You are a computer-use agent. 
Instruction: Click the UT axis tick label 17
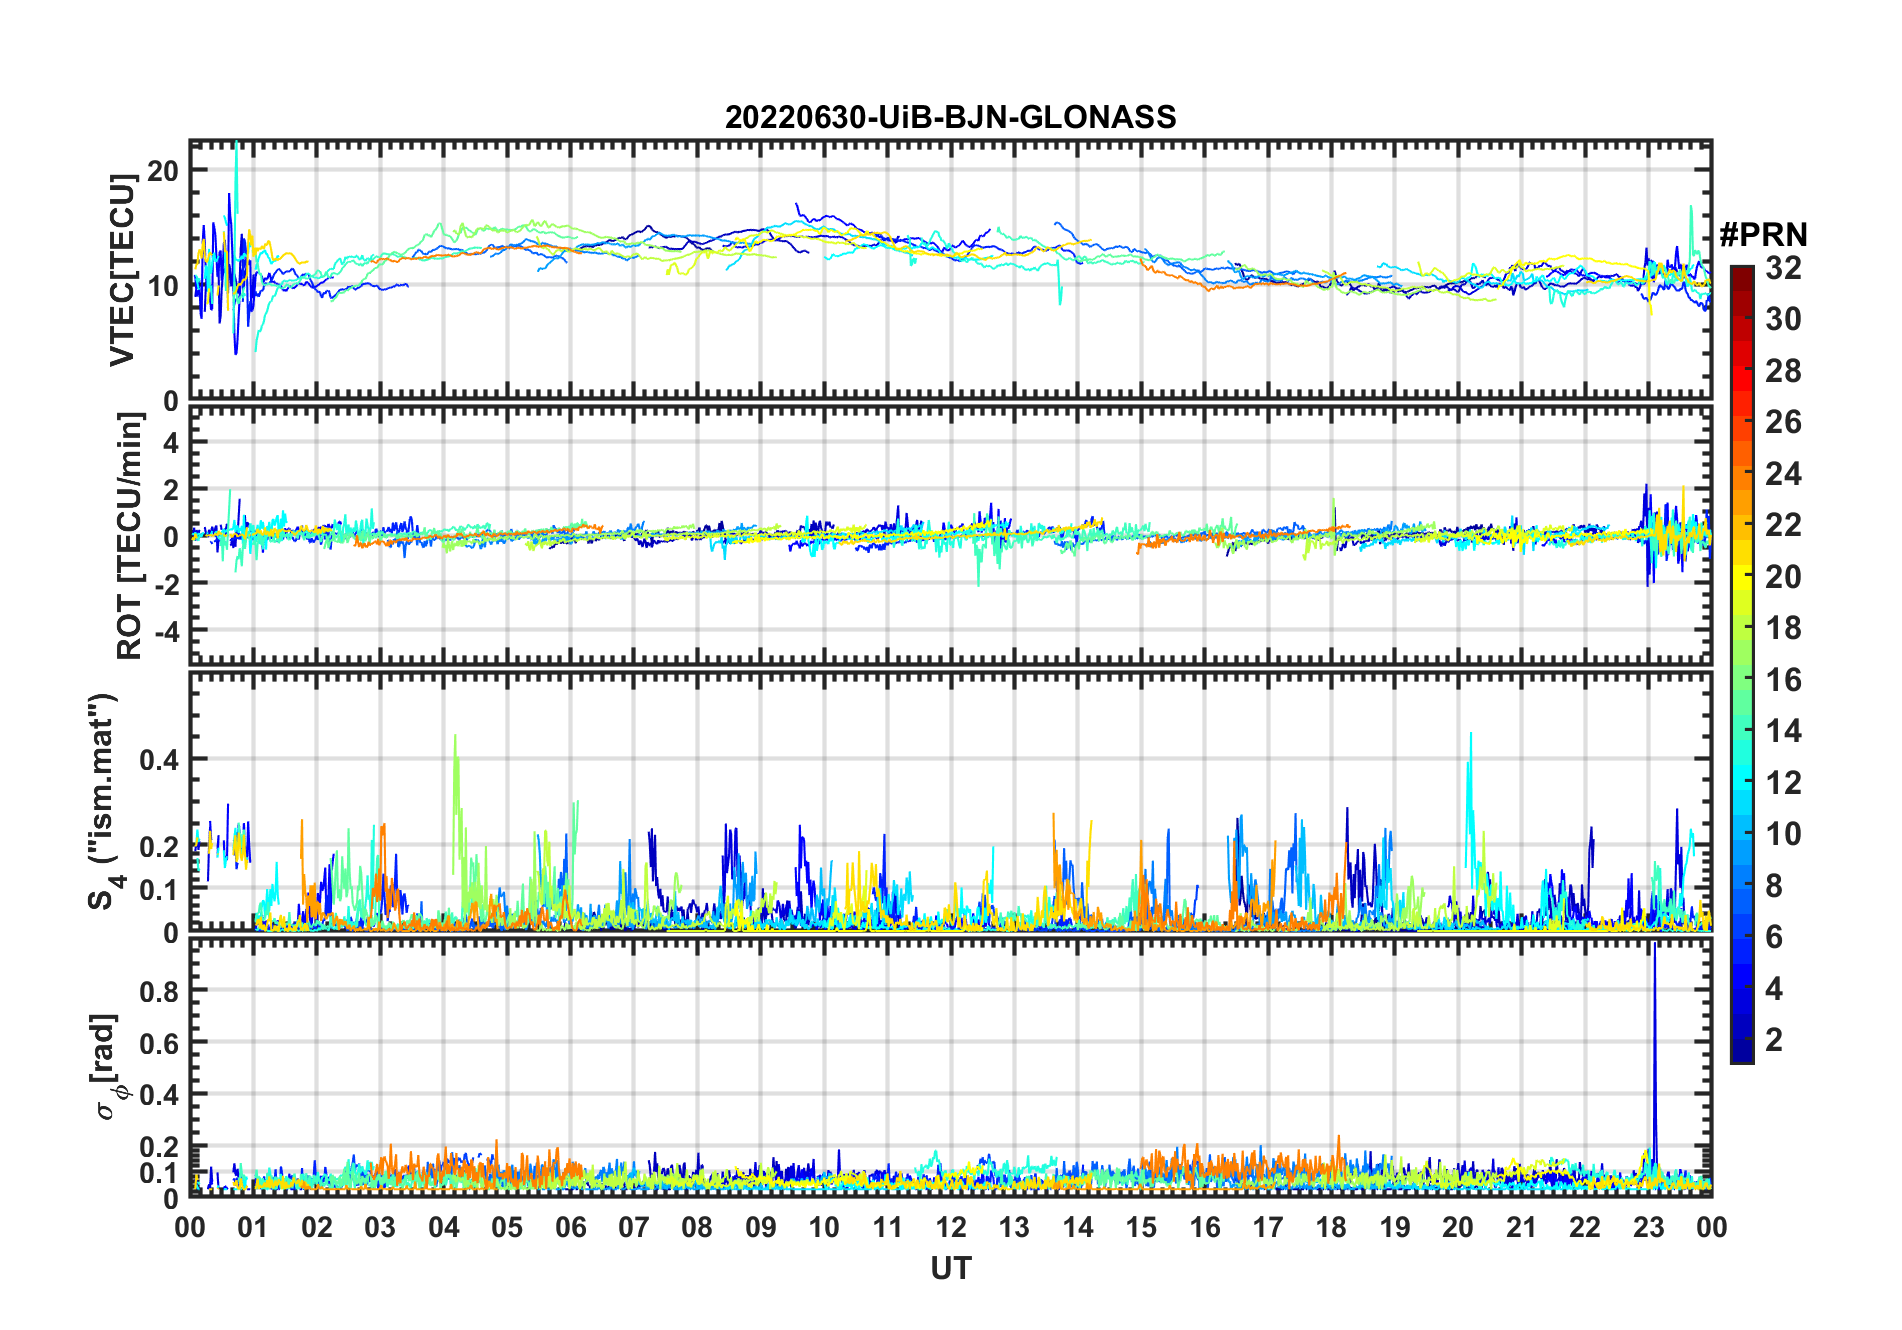pos(1268,1227)
